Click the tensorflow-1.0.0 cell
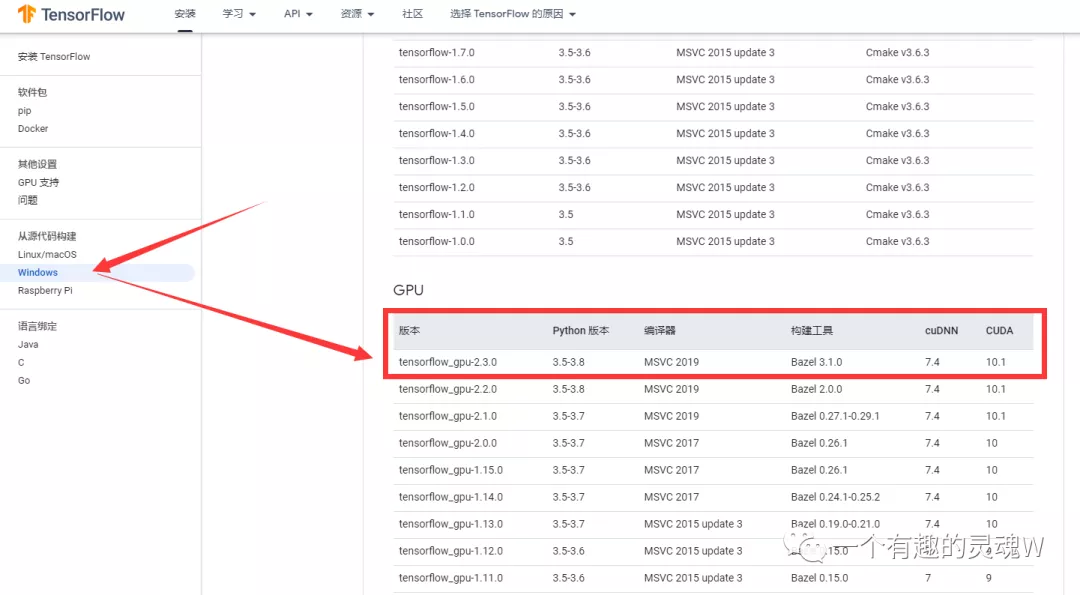1080x595 pixels. 436,241
